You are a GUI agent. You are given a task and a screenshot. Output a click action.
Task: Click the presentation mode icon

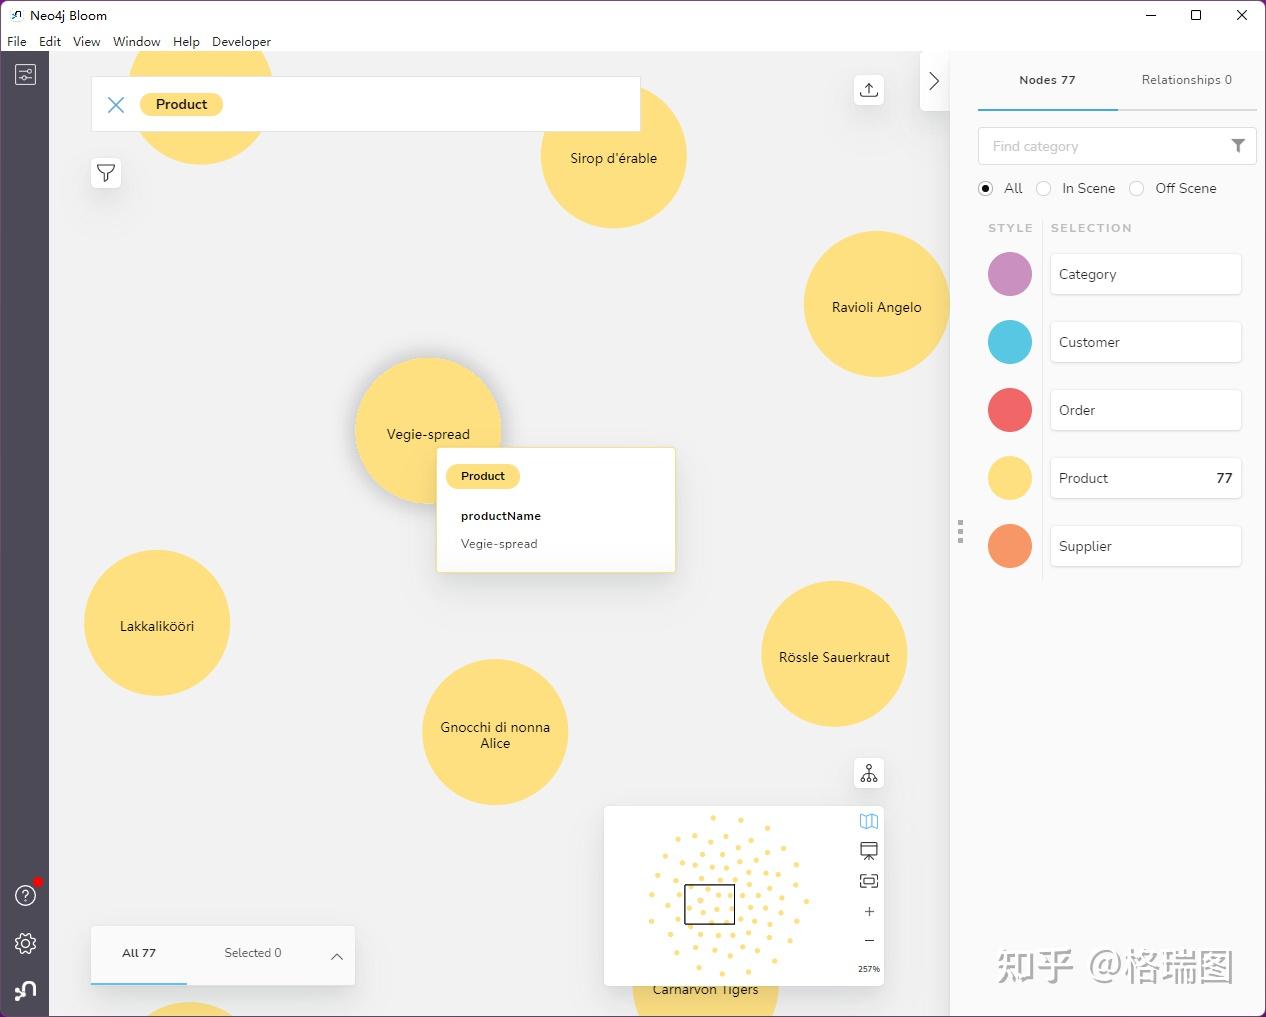coord(869,851)
